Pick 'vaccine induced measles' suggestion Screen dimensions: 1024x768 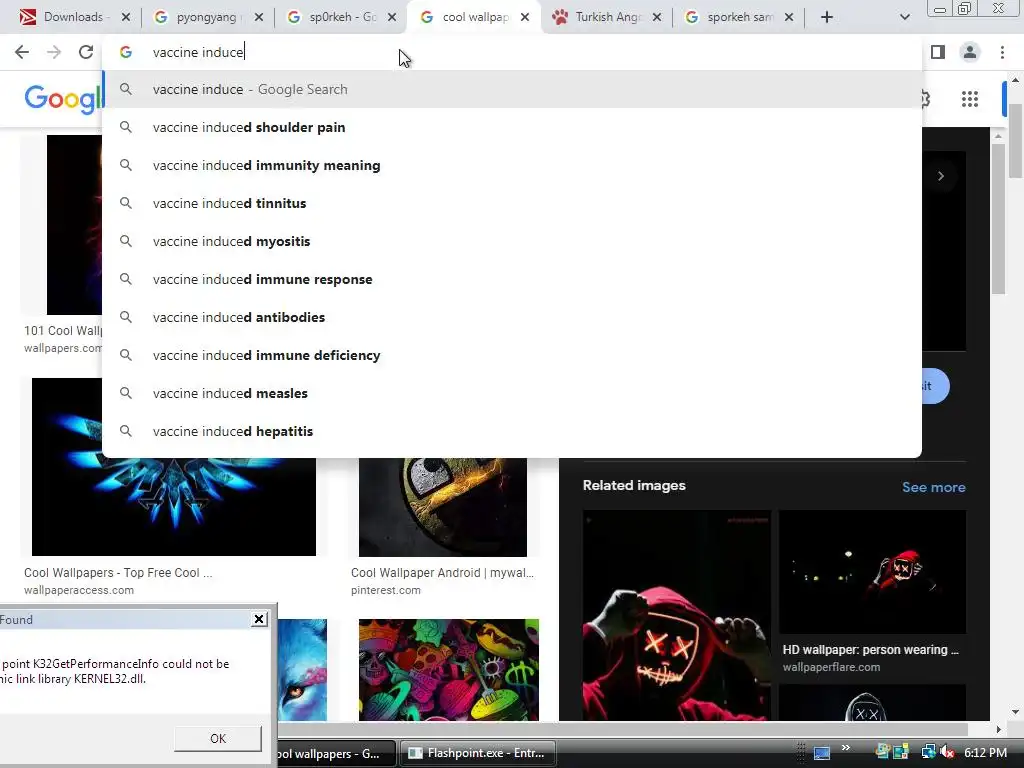pyautogui.click(x=512, y=393)
